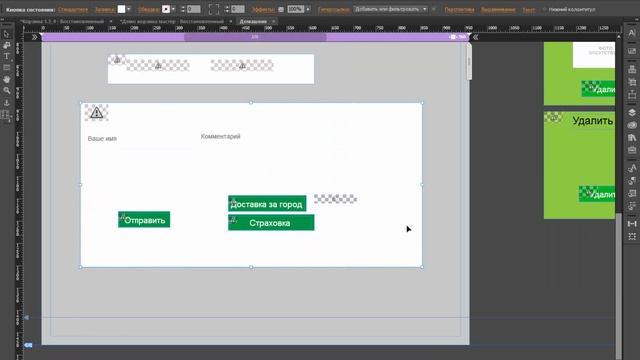Viewport: 640px width, 360px height.
Task: Click the warning triangle icon inside the form
Action: point(97,113)
